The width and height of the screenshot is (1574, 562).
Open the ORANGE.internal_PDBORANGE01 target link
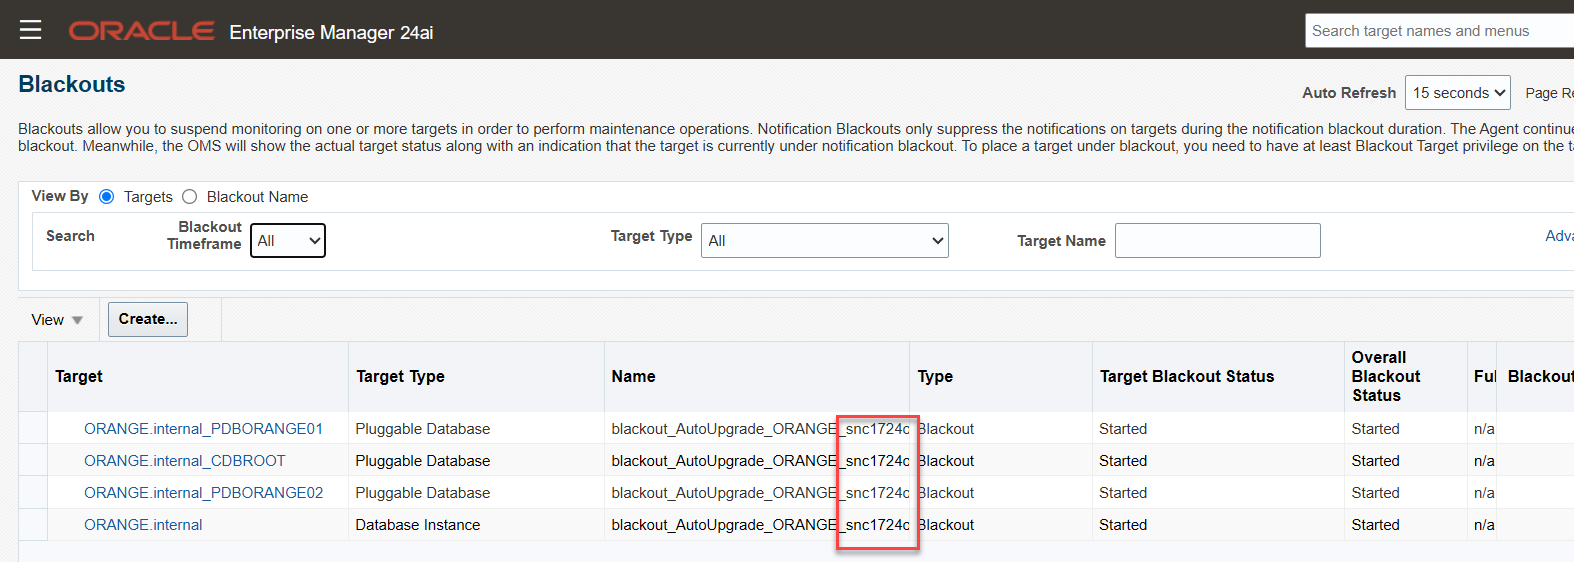[203, 429]
